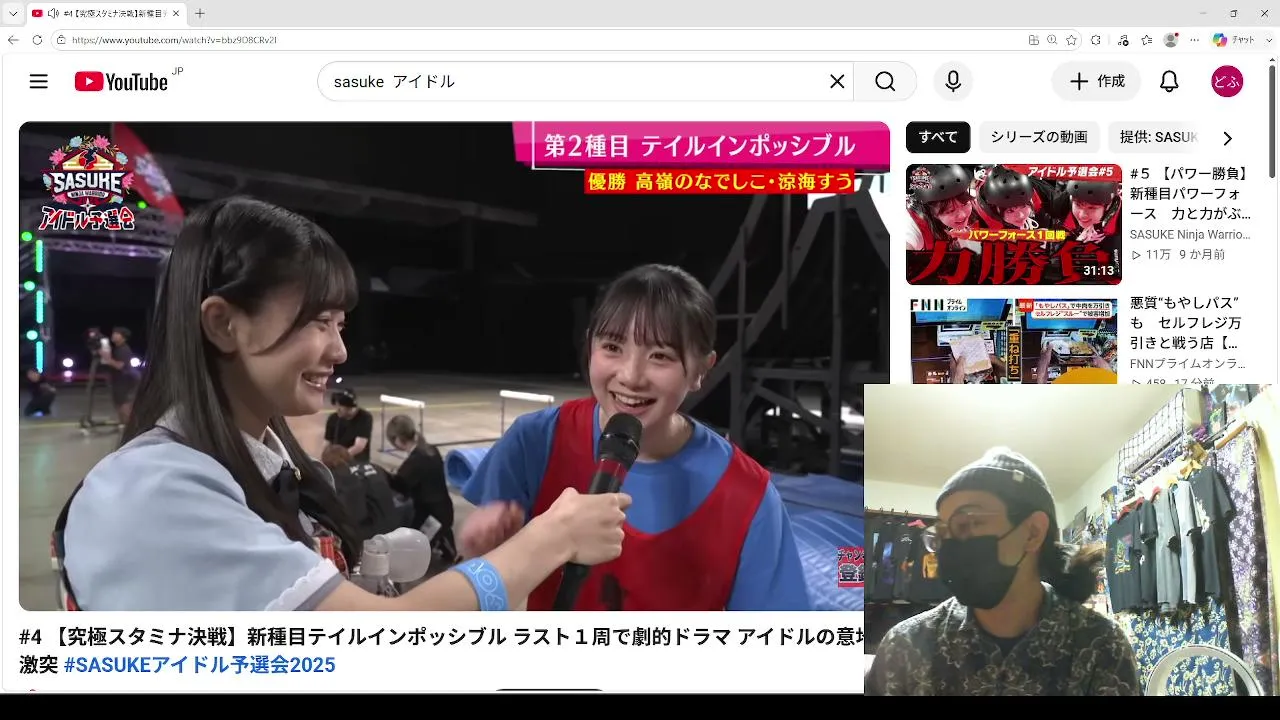Minimize the browser window
The height and width of the screenshot is (720, 1280).
coord(1202,13)
